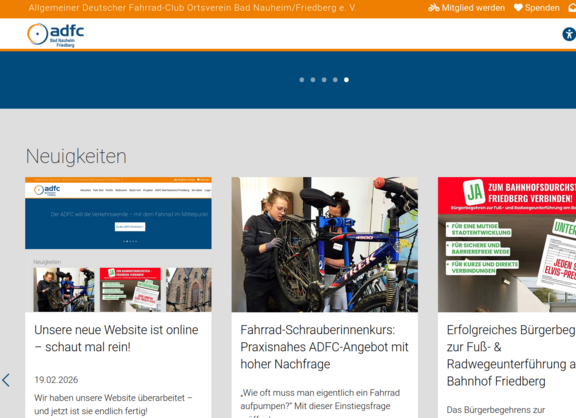
Task: Open article 'Unsere neue Website ist online'
Action: (x=116, y=338)
